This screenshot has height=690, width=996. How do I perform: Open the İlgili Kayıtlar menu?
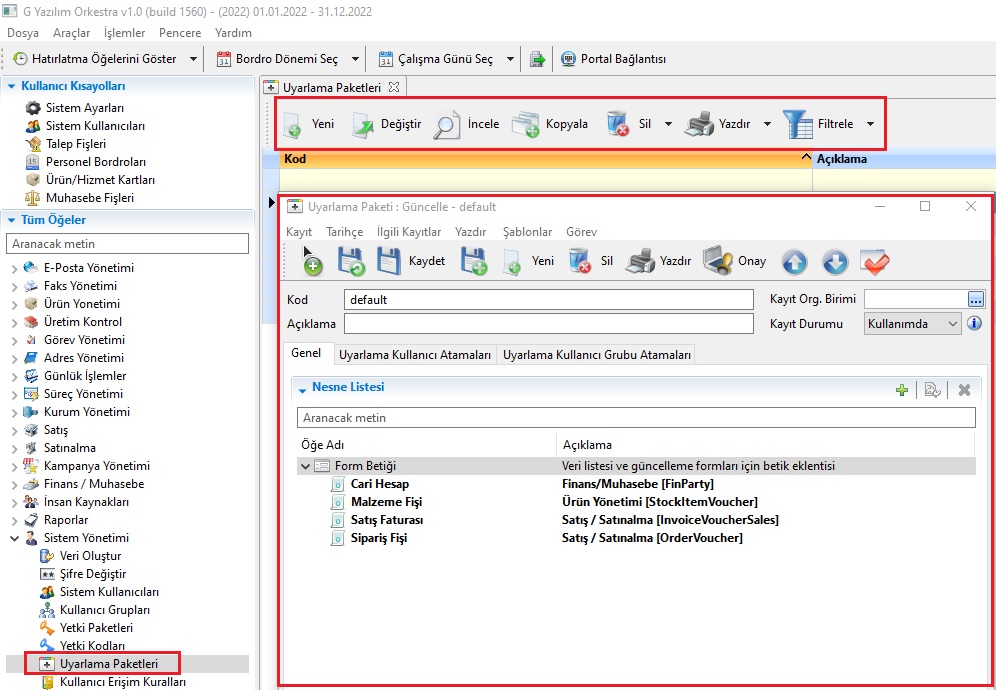click(x=408, y=232)
